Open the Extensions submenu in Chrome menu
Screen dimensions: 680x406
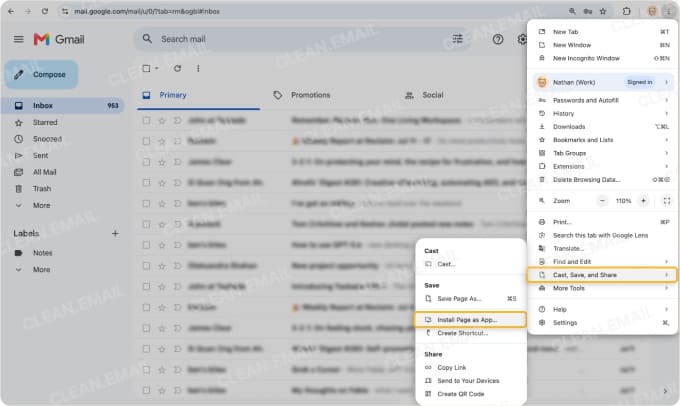pyautogui.click(x=603, y=166)
